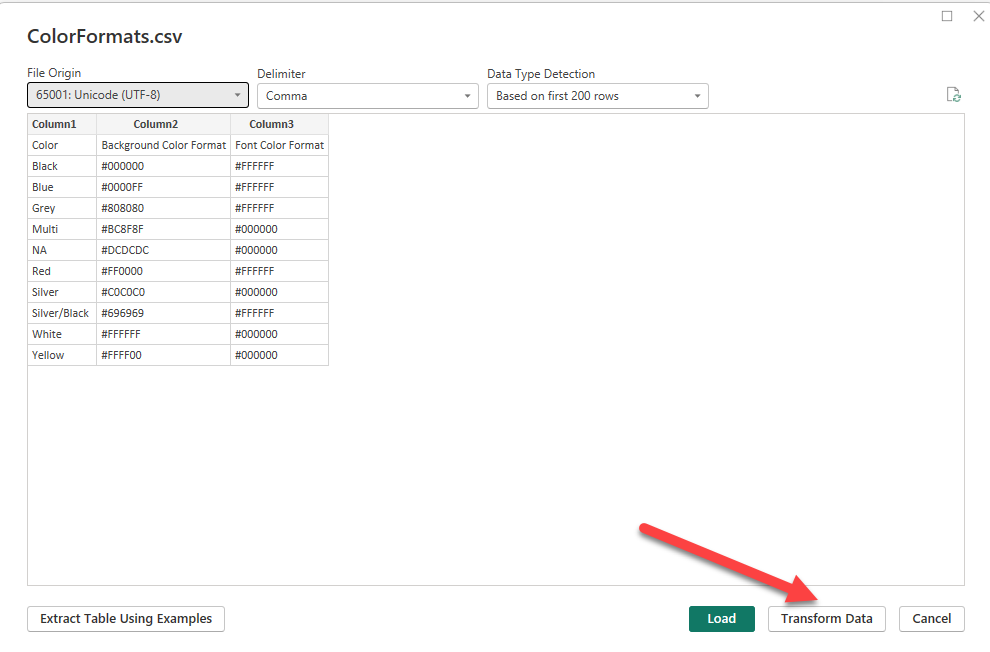The height and width of the screenshot is (652, 990).
Task: Click the #BC8F8F background color cell
Action: coord(122,229)
